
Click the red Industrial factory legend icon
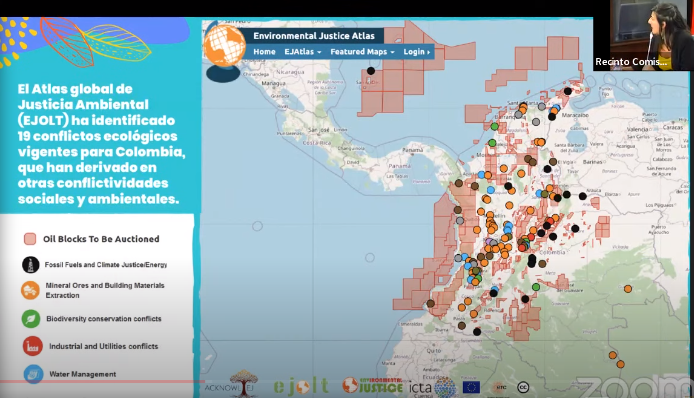pyautogui.click(x=32, y=346)
